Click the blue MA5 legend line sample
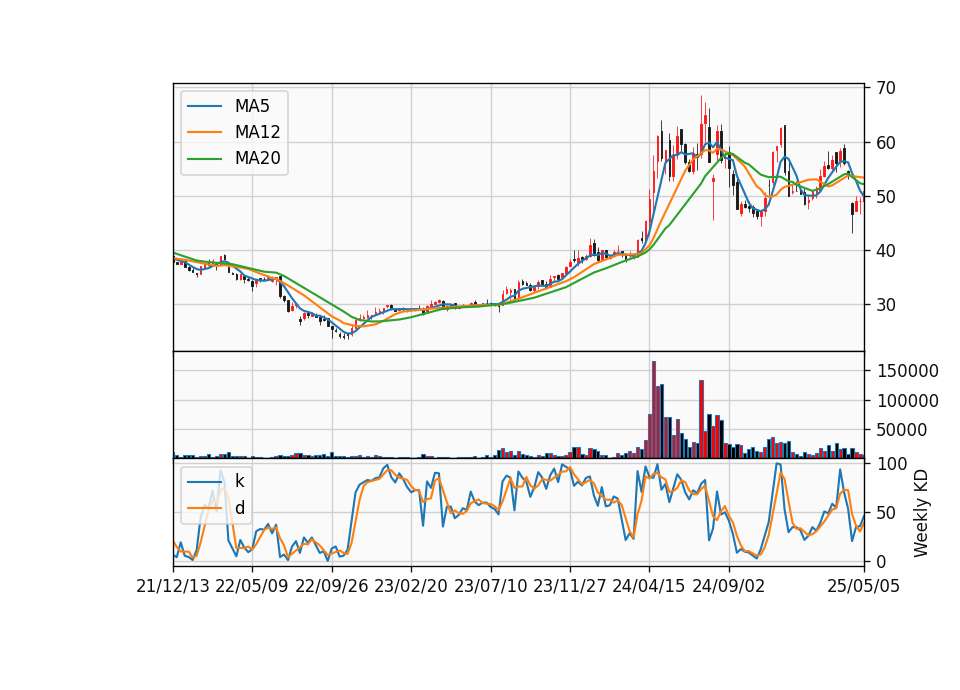Viewport: 960px width, 690px height. pyautogui.click(x=204, y=106)
